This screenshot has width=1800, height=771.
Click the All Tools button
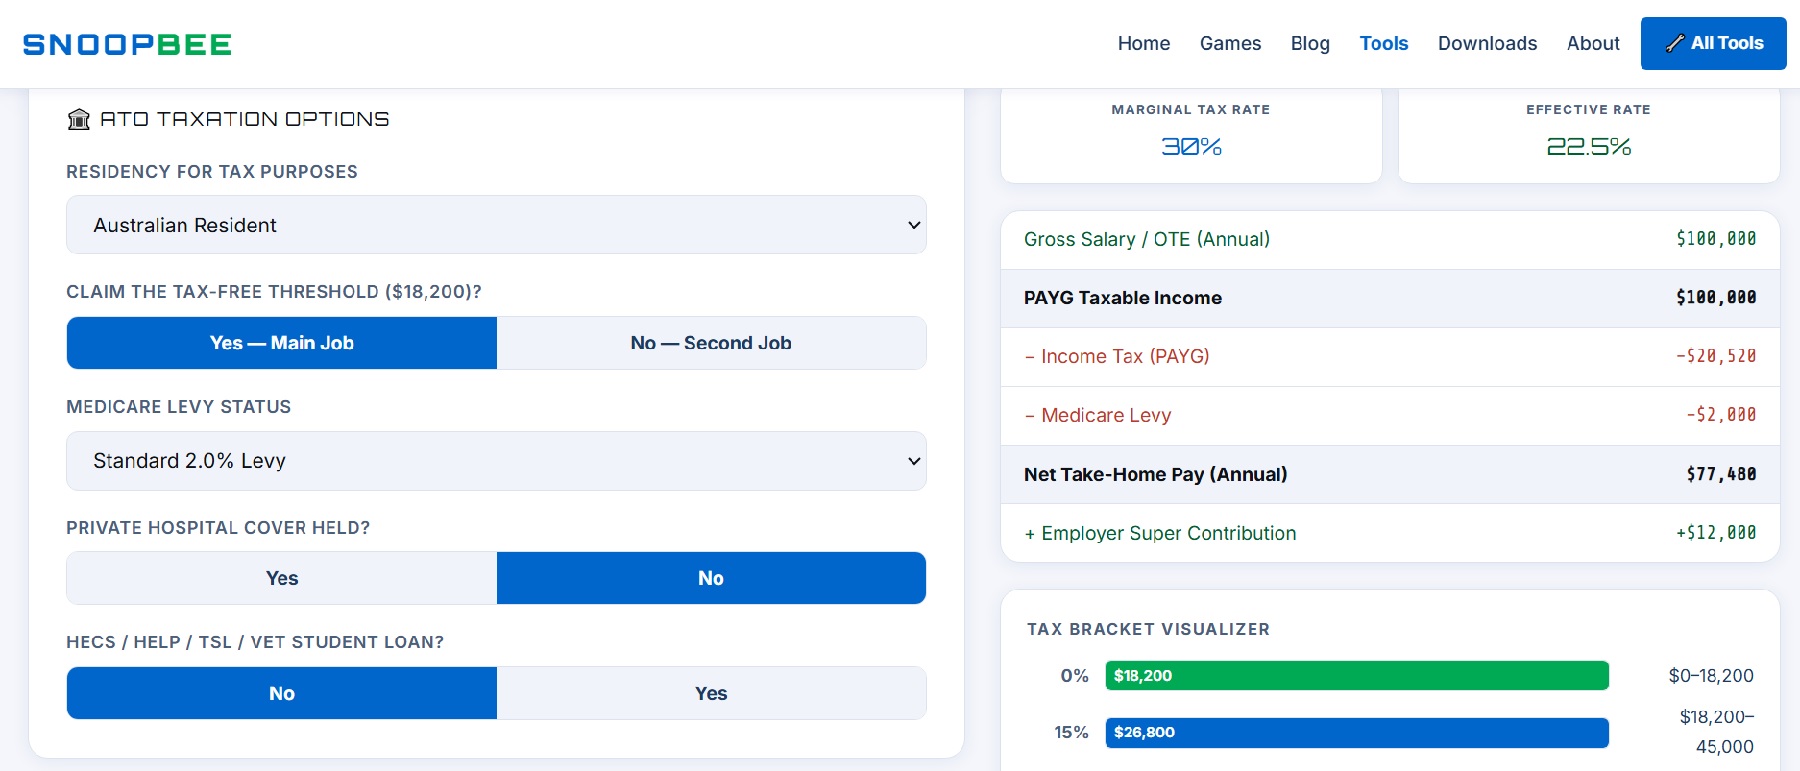click(x=1714, y=43)
